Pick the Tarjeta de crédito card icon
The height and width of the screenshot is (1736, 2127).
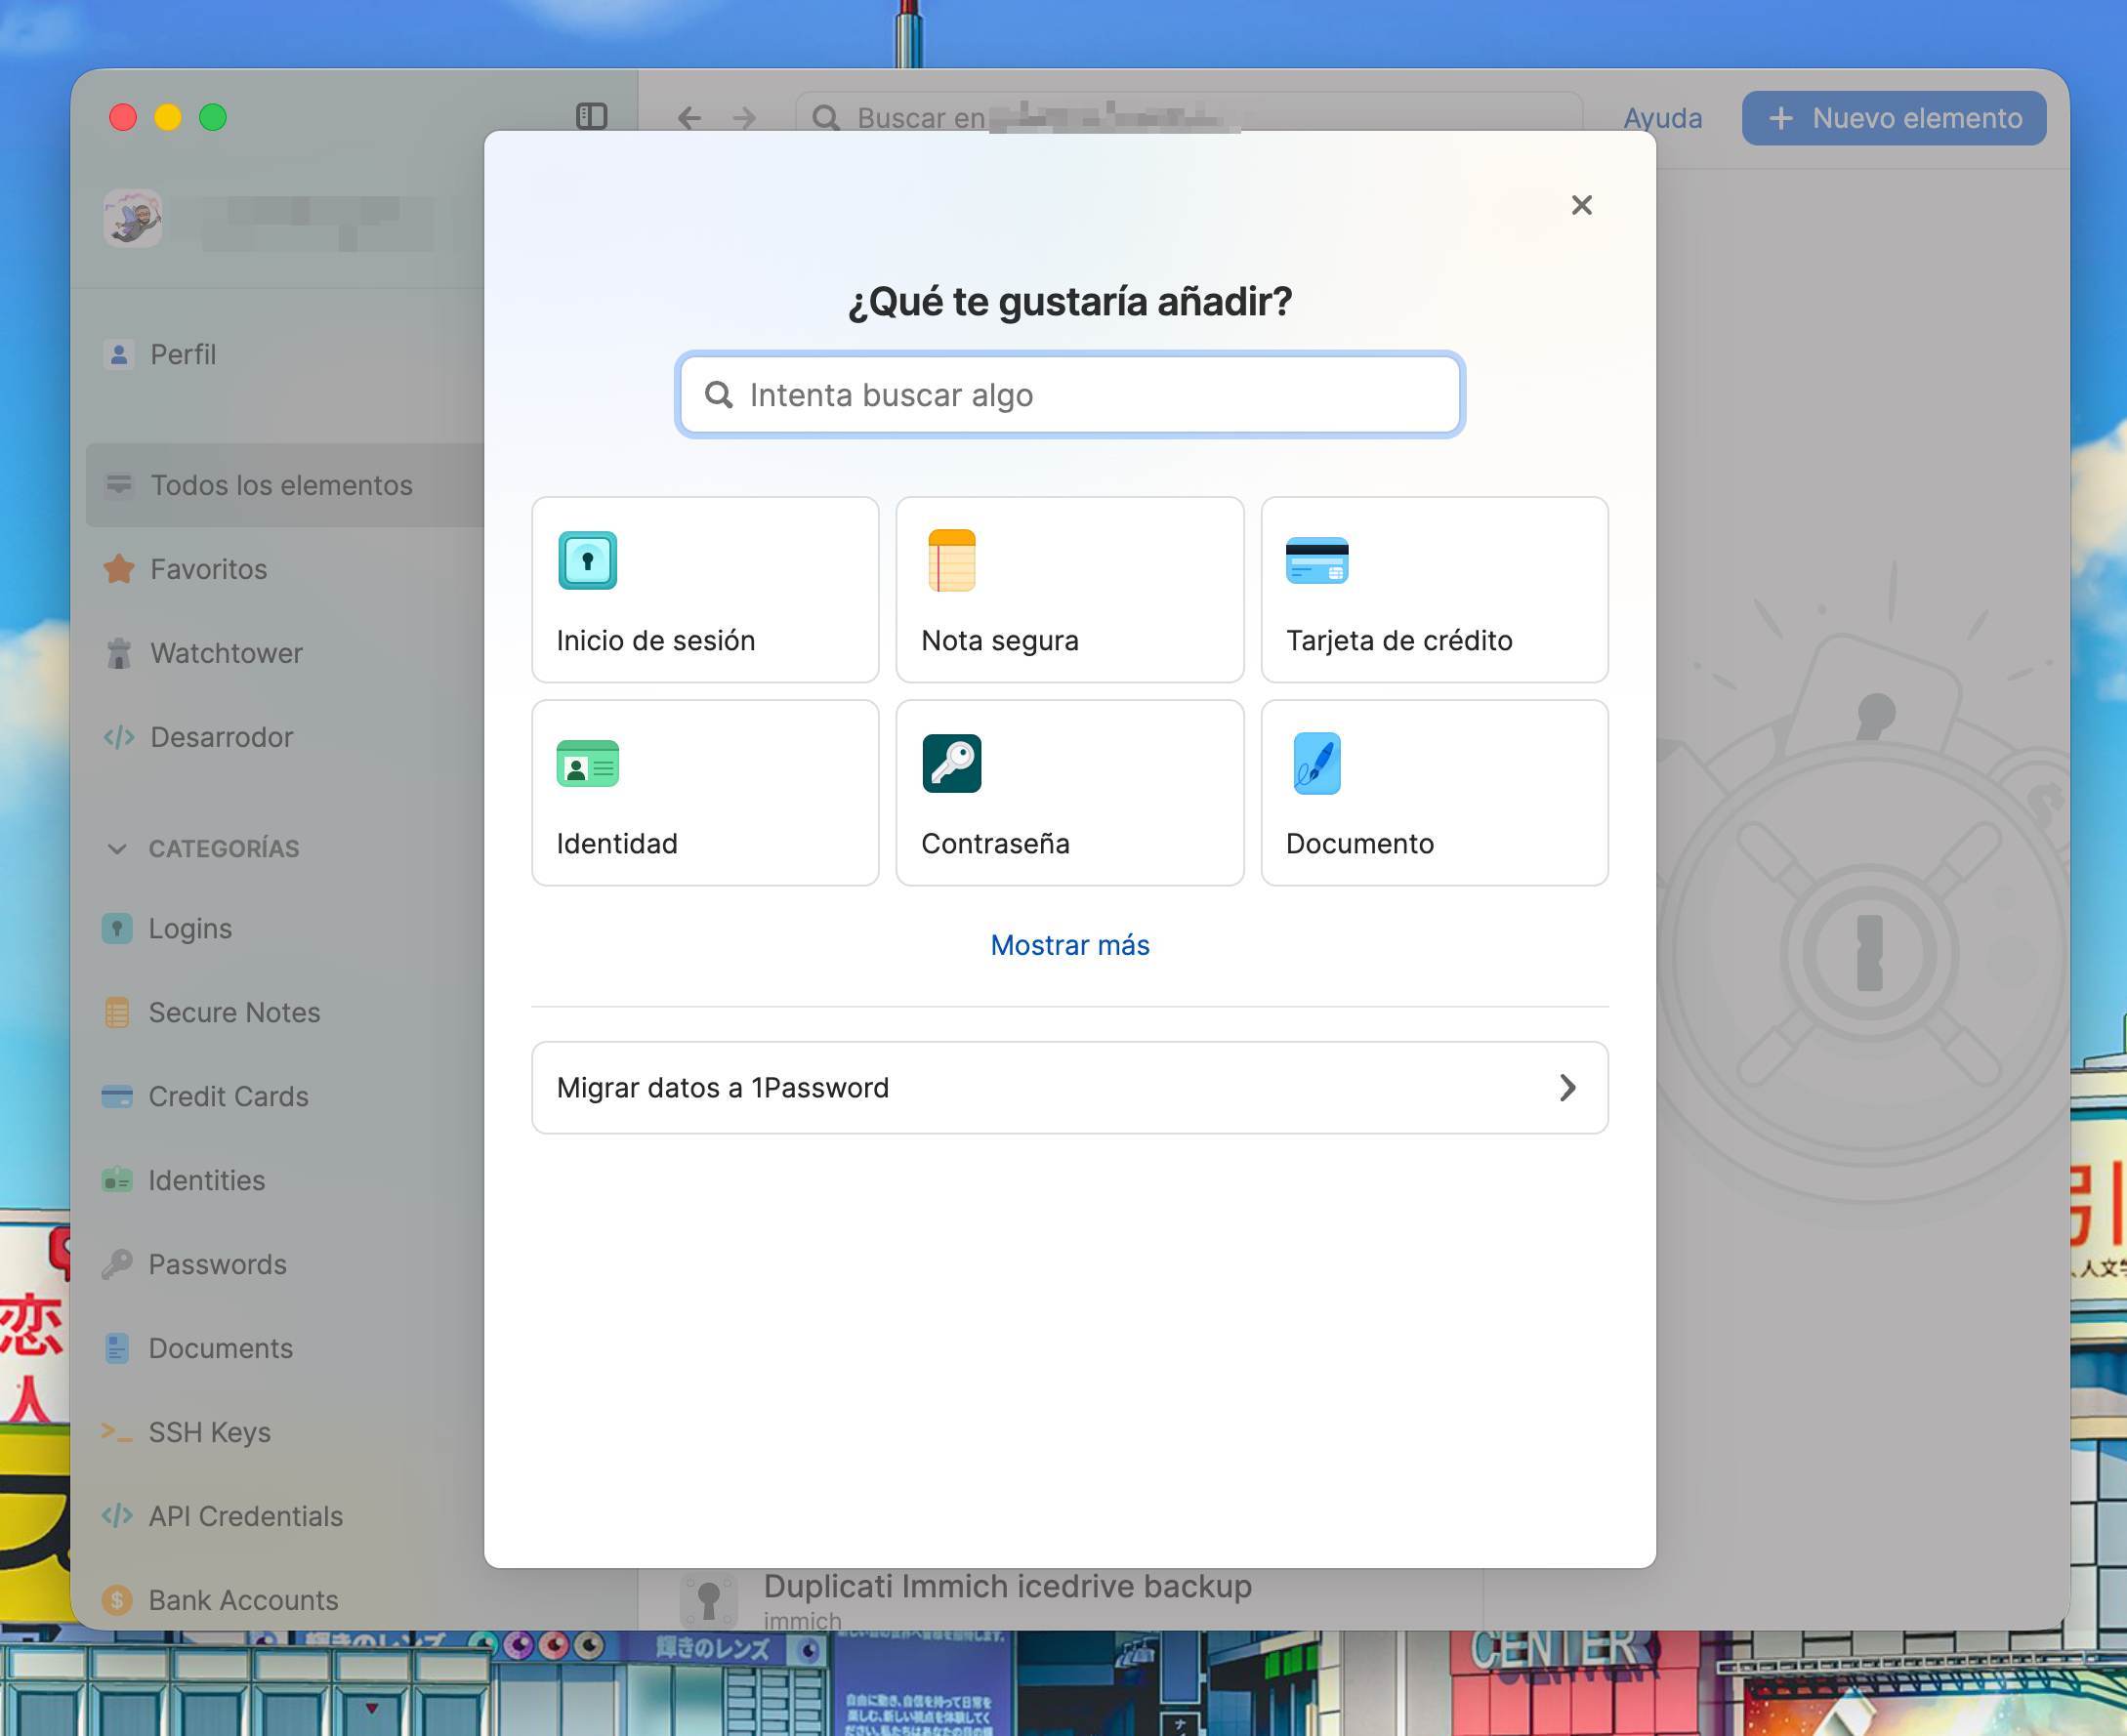(x=1316, y=560)
